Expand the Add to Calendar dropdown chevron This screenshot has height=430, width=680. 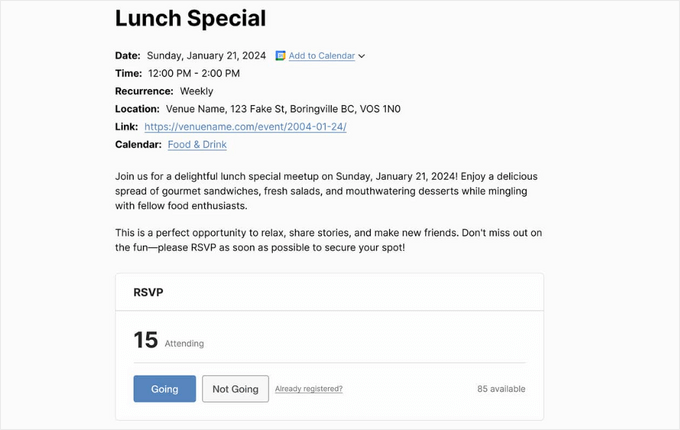pos(362,56)
